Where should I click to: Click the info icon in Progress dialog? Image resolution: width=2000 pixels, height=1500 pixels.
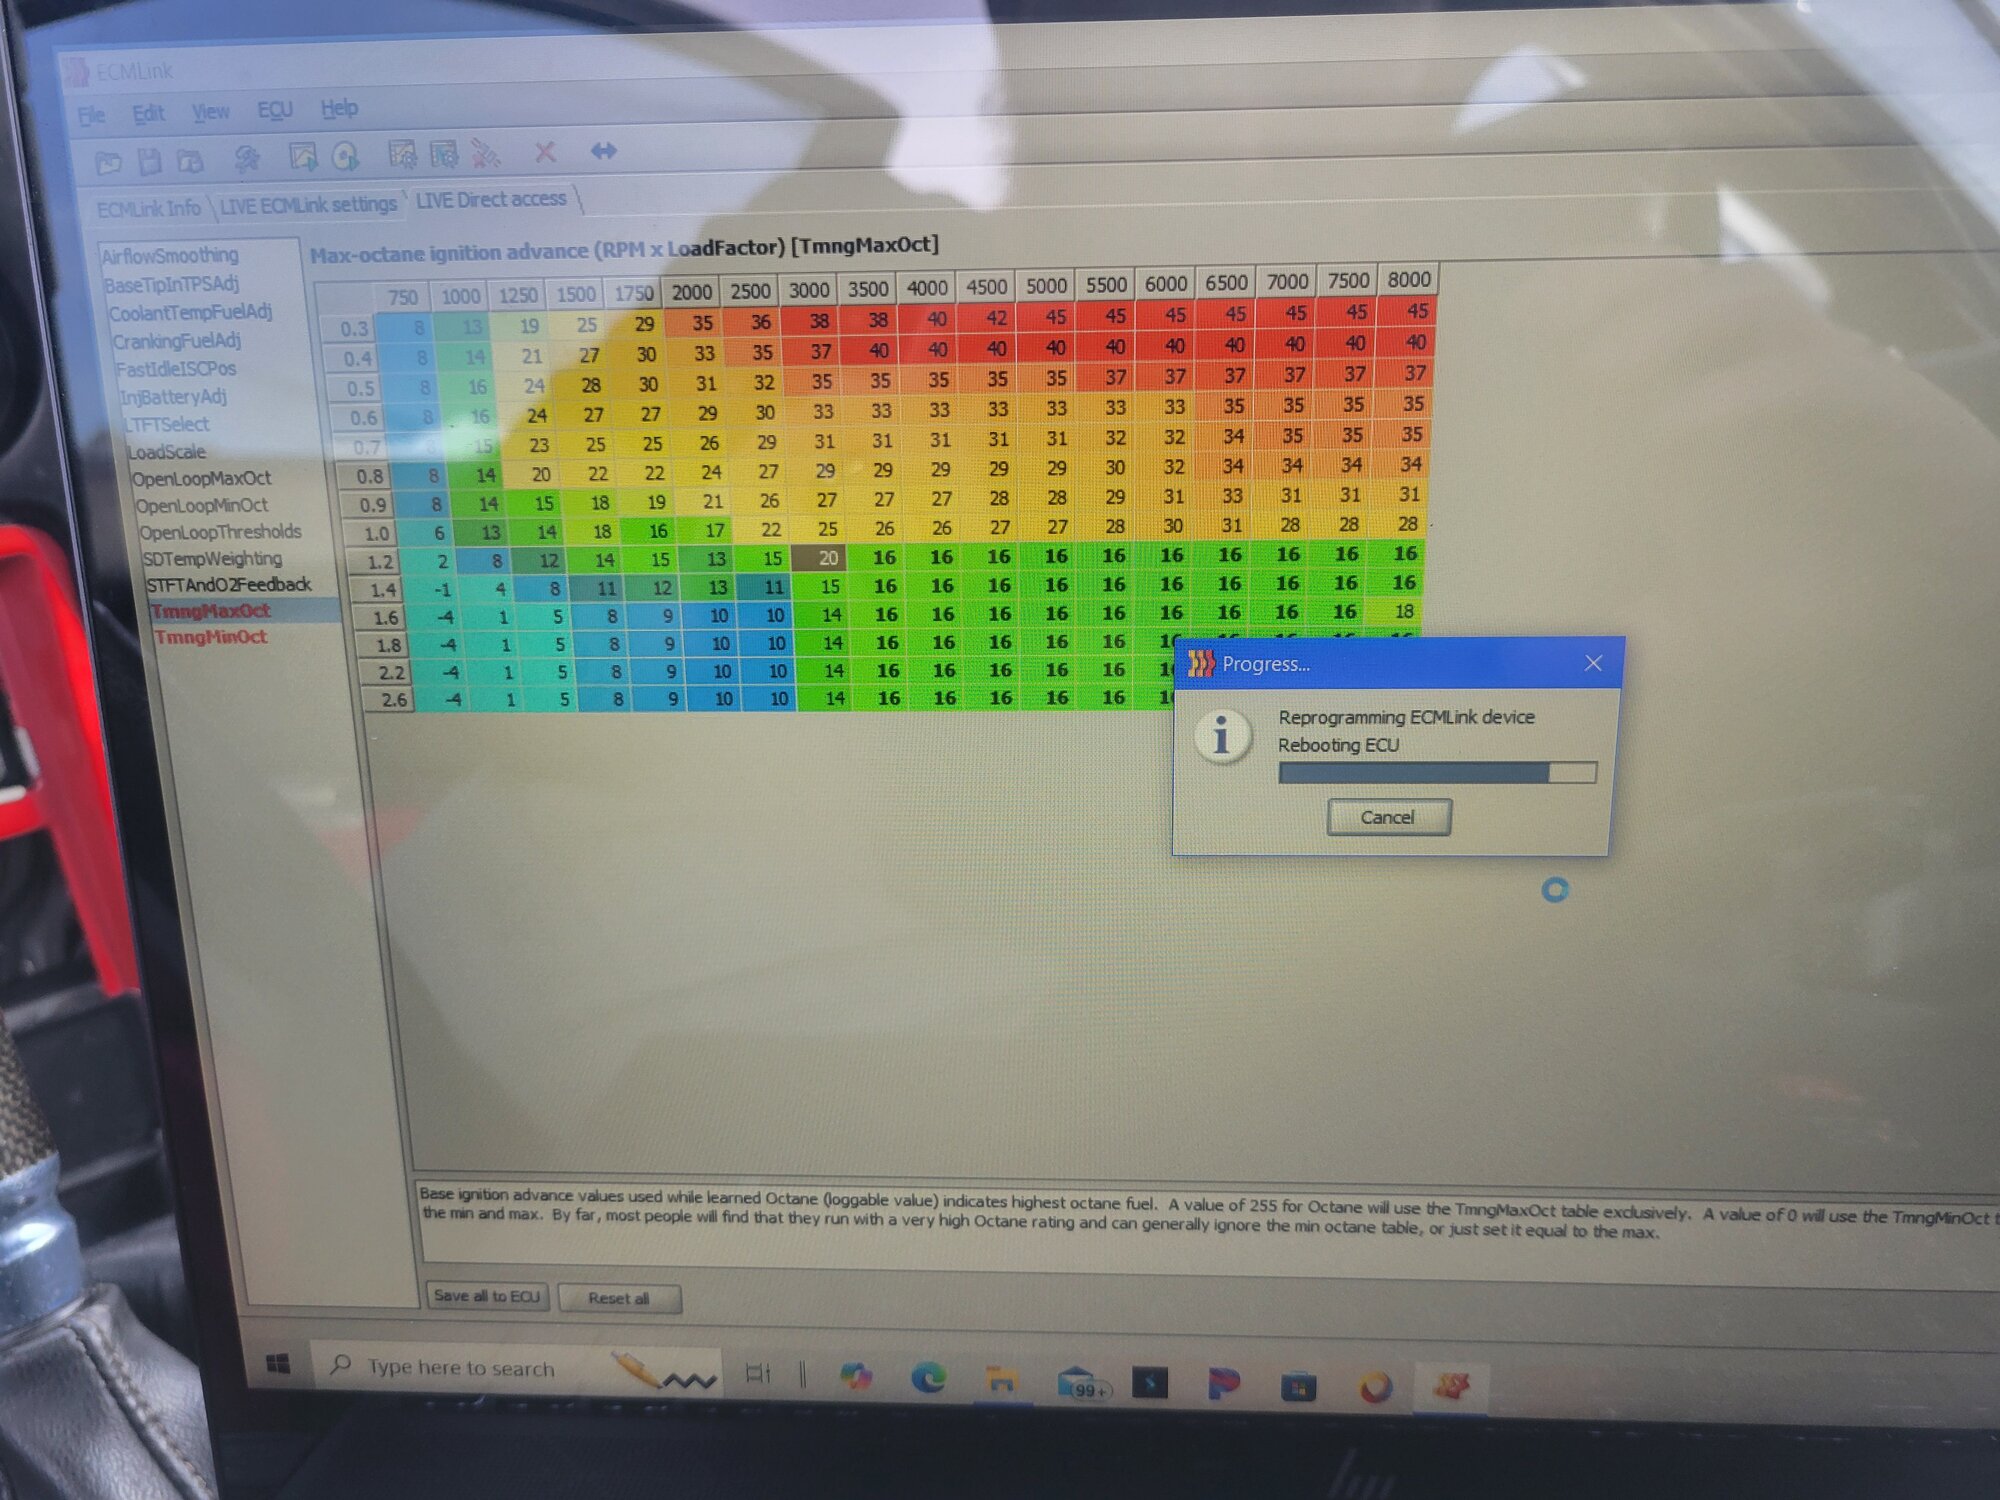(1221, 737)
